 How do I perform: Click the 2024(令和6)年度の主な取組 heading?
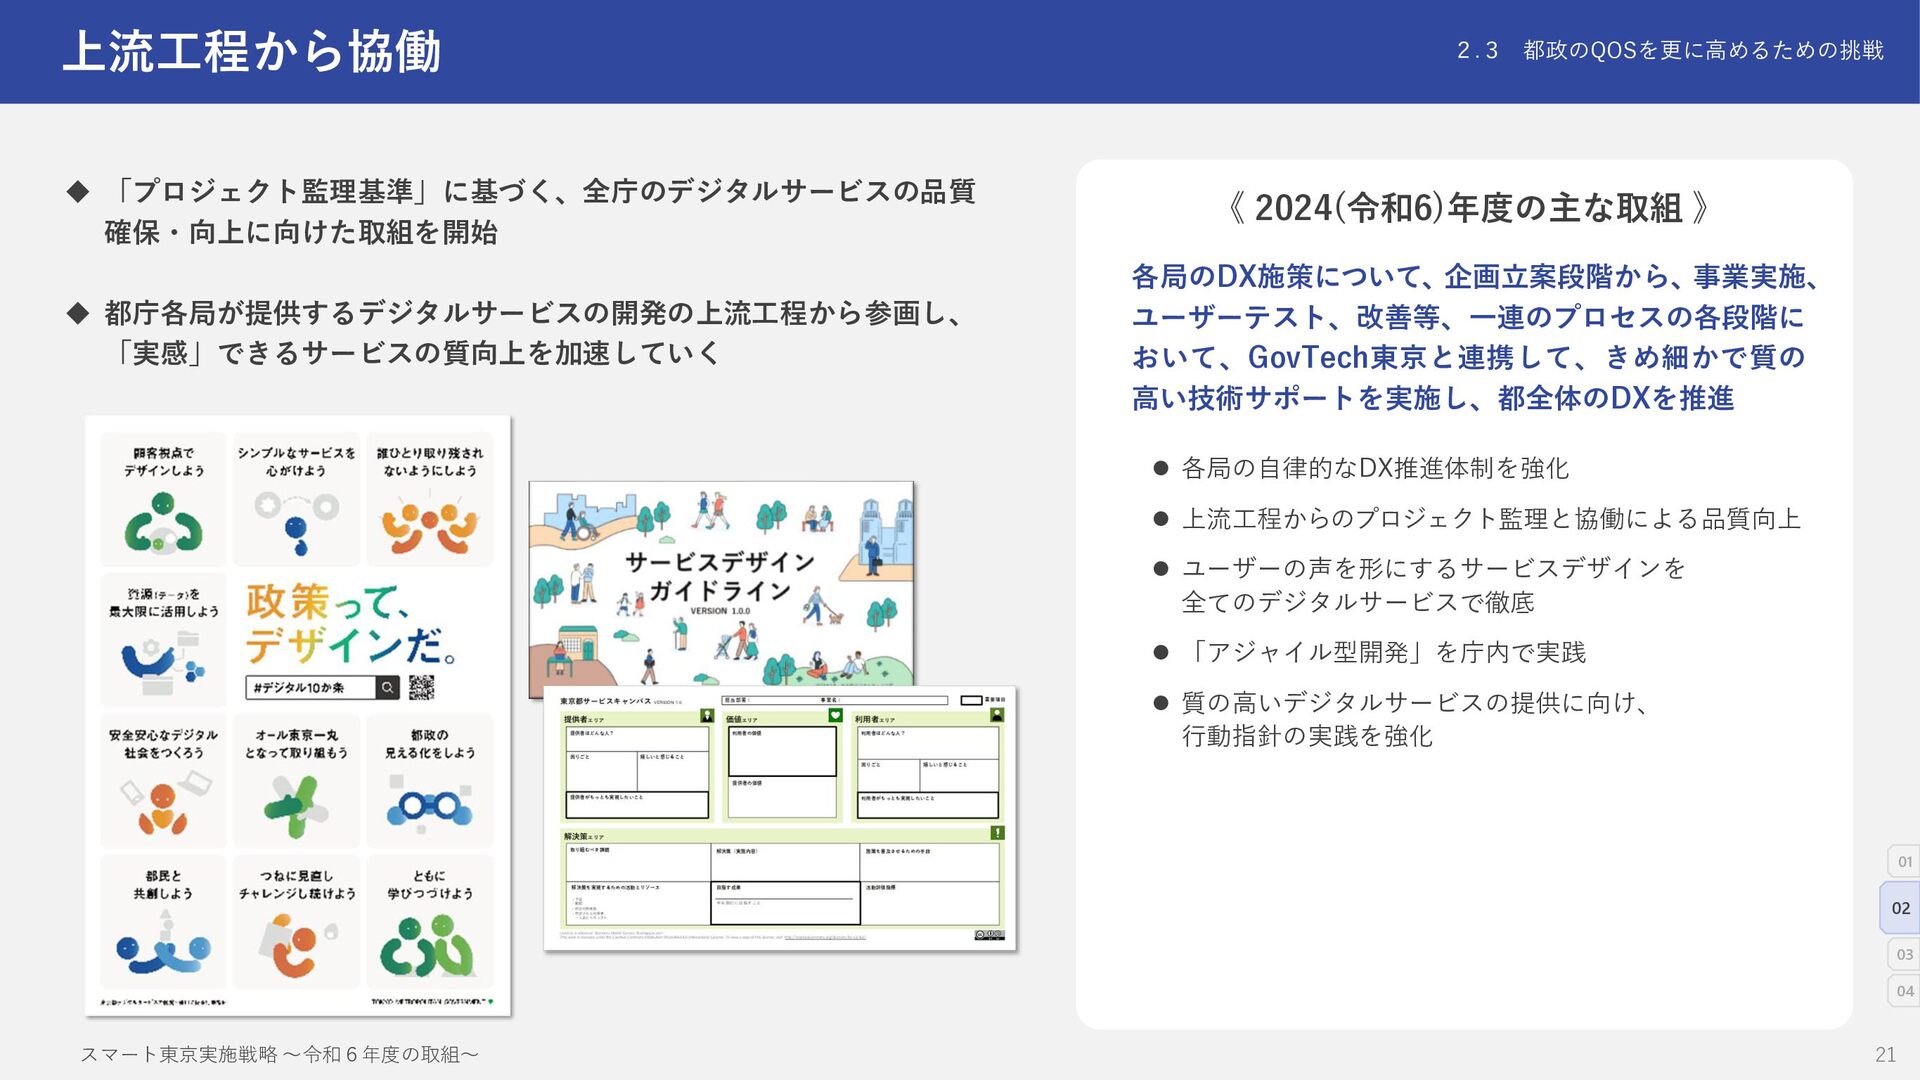(1467, 208)
